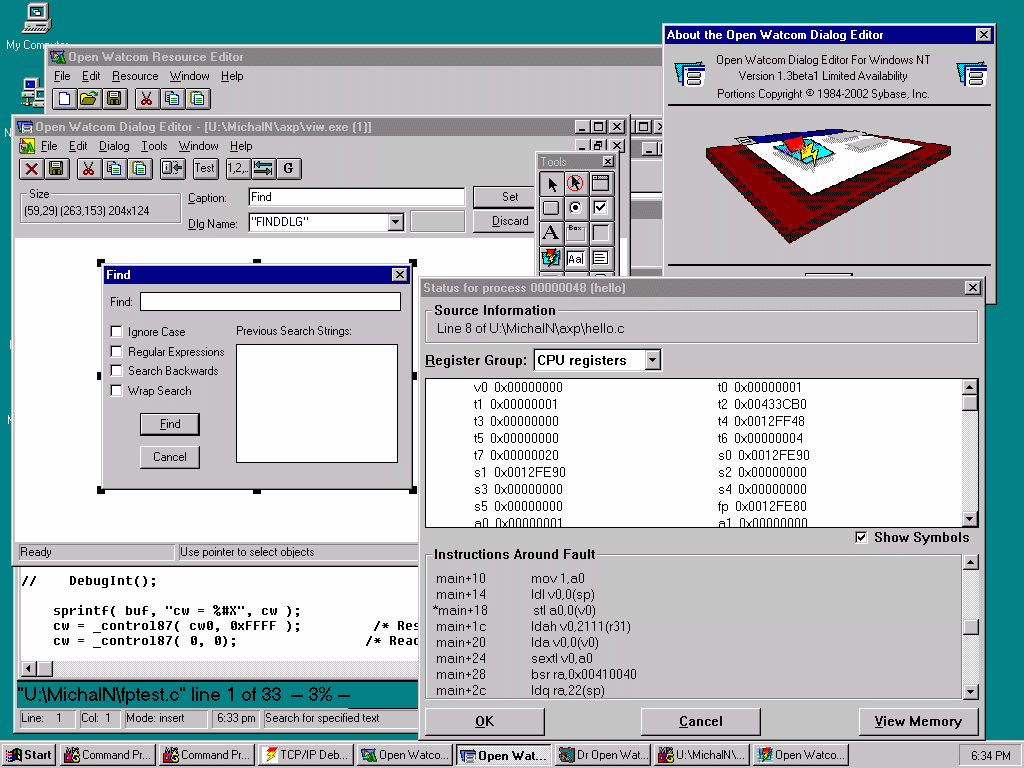The image size is (1024, 768).
Task: Click Cut scissors in Dialog Editor toolbar
Action: click(89, 168)
